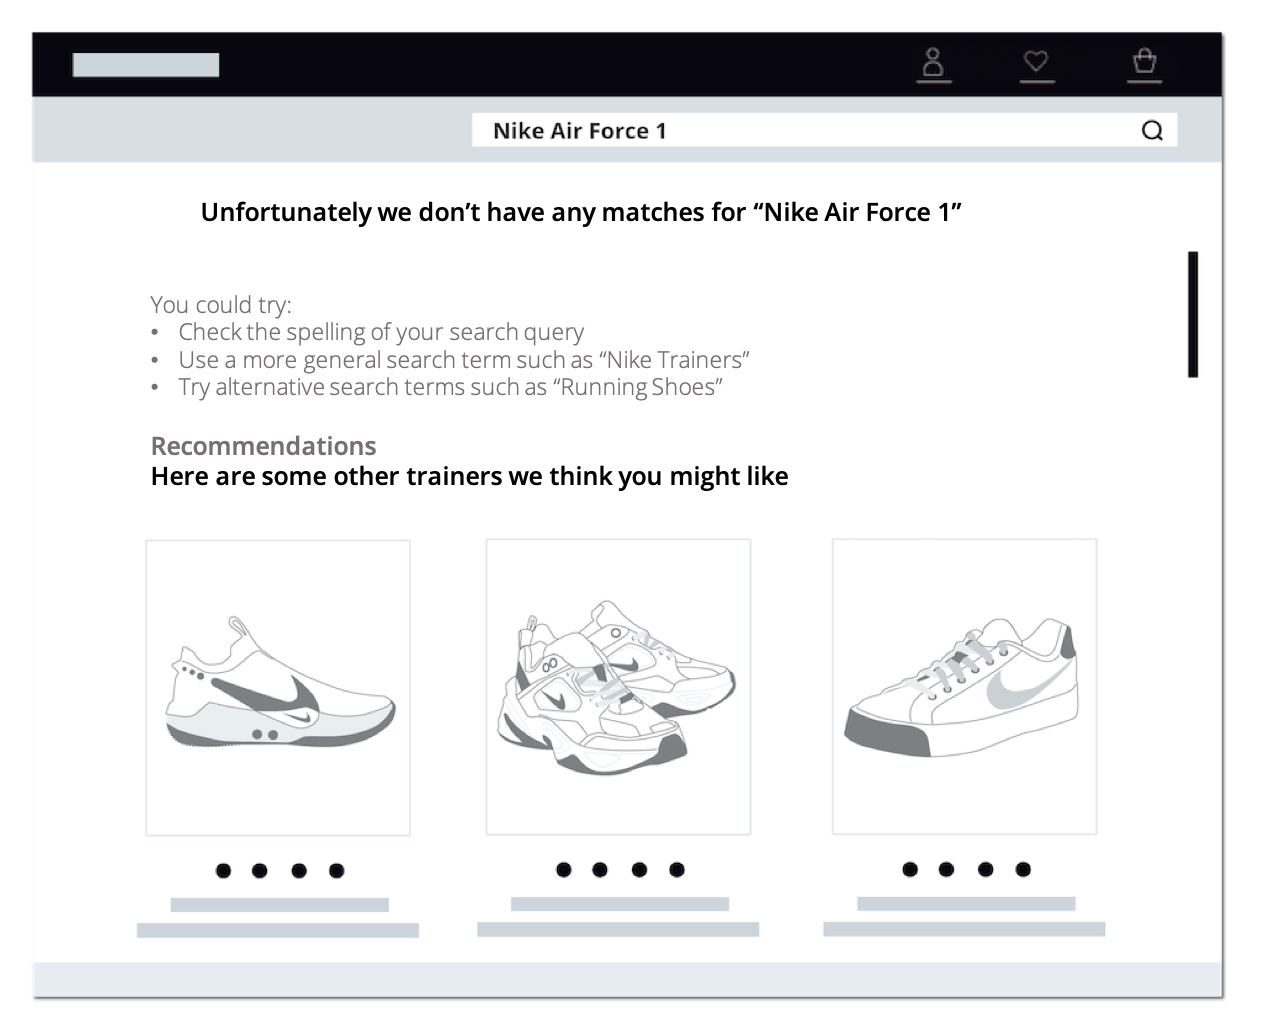Open the chunky sneaker pair product image
The width and height of the screenshot is (1262, 1031).
[618, 687]
